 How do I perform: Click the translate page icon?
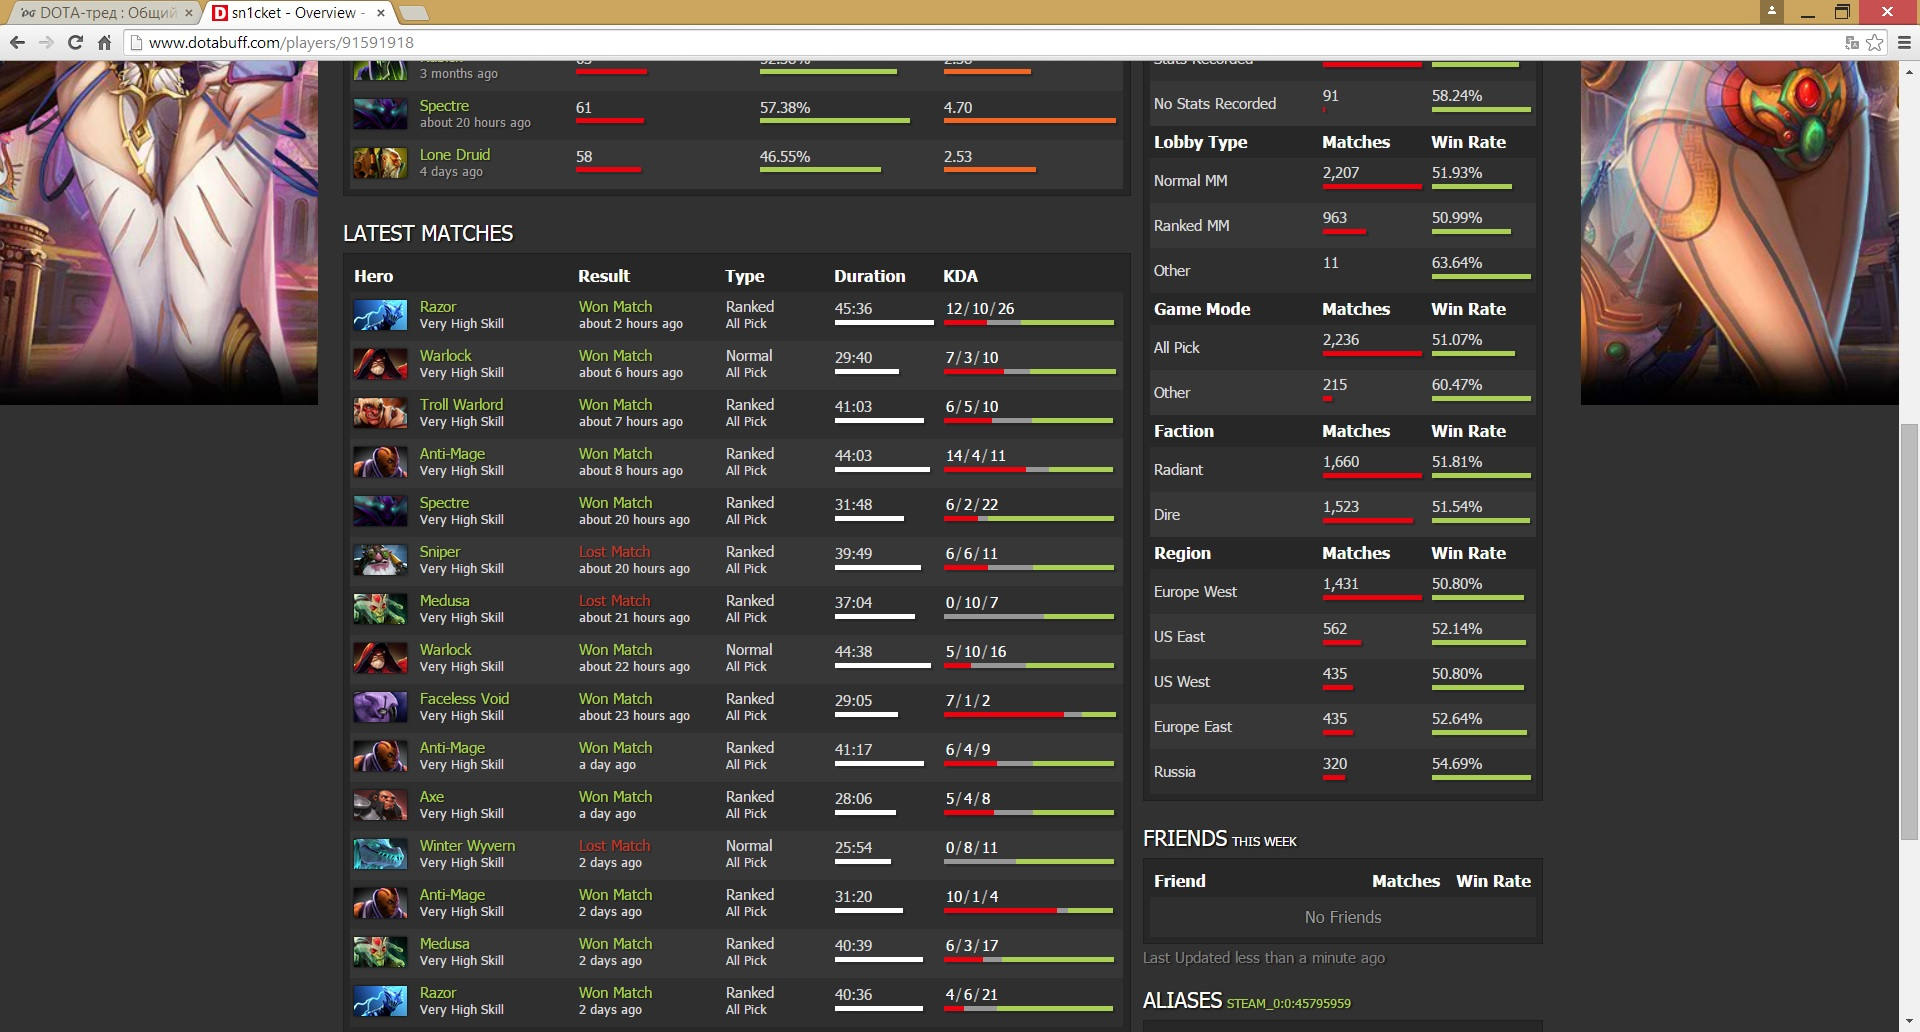[x=1851, y=43]
